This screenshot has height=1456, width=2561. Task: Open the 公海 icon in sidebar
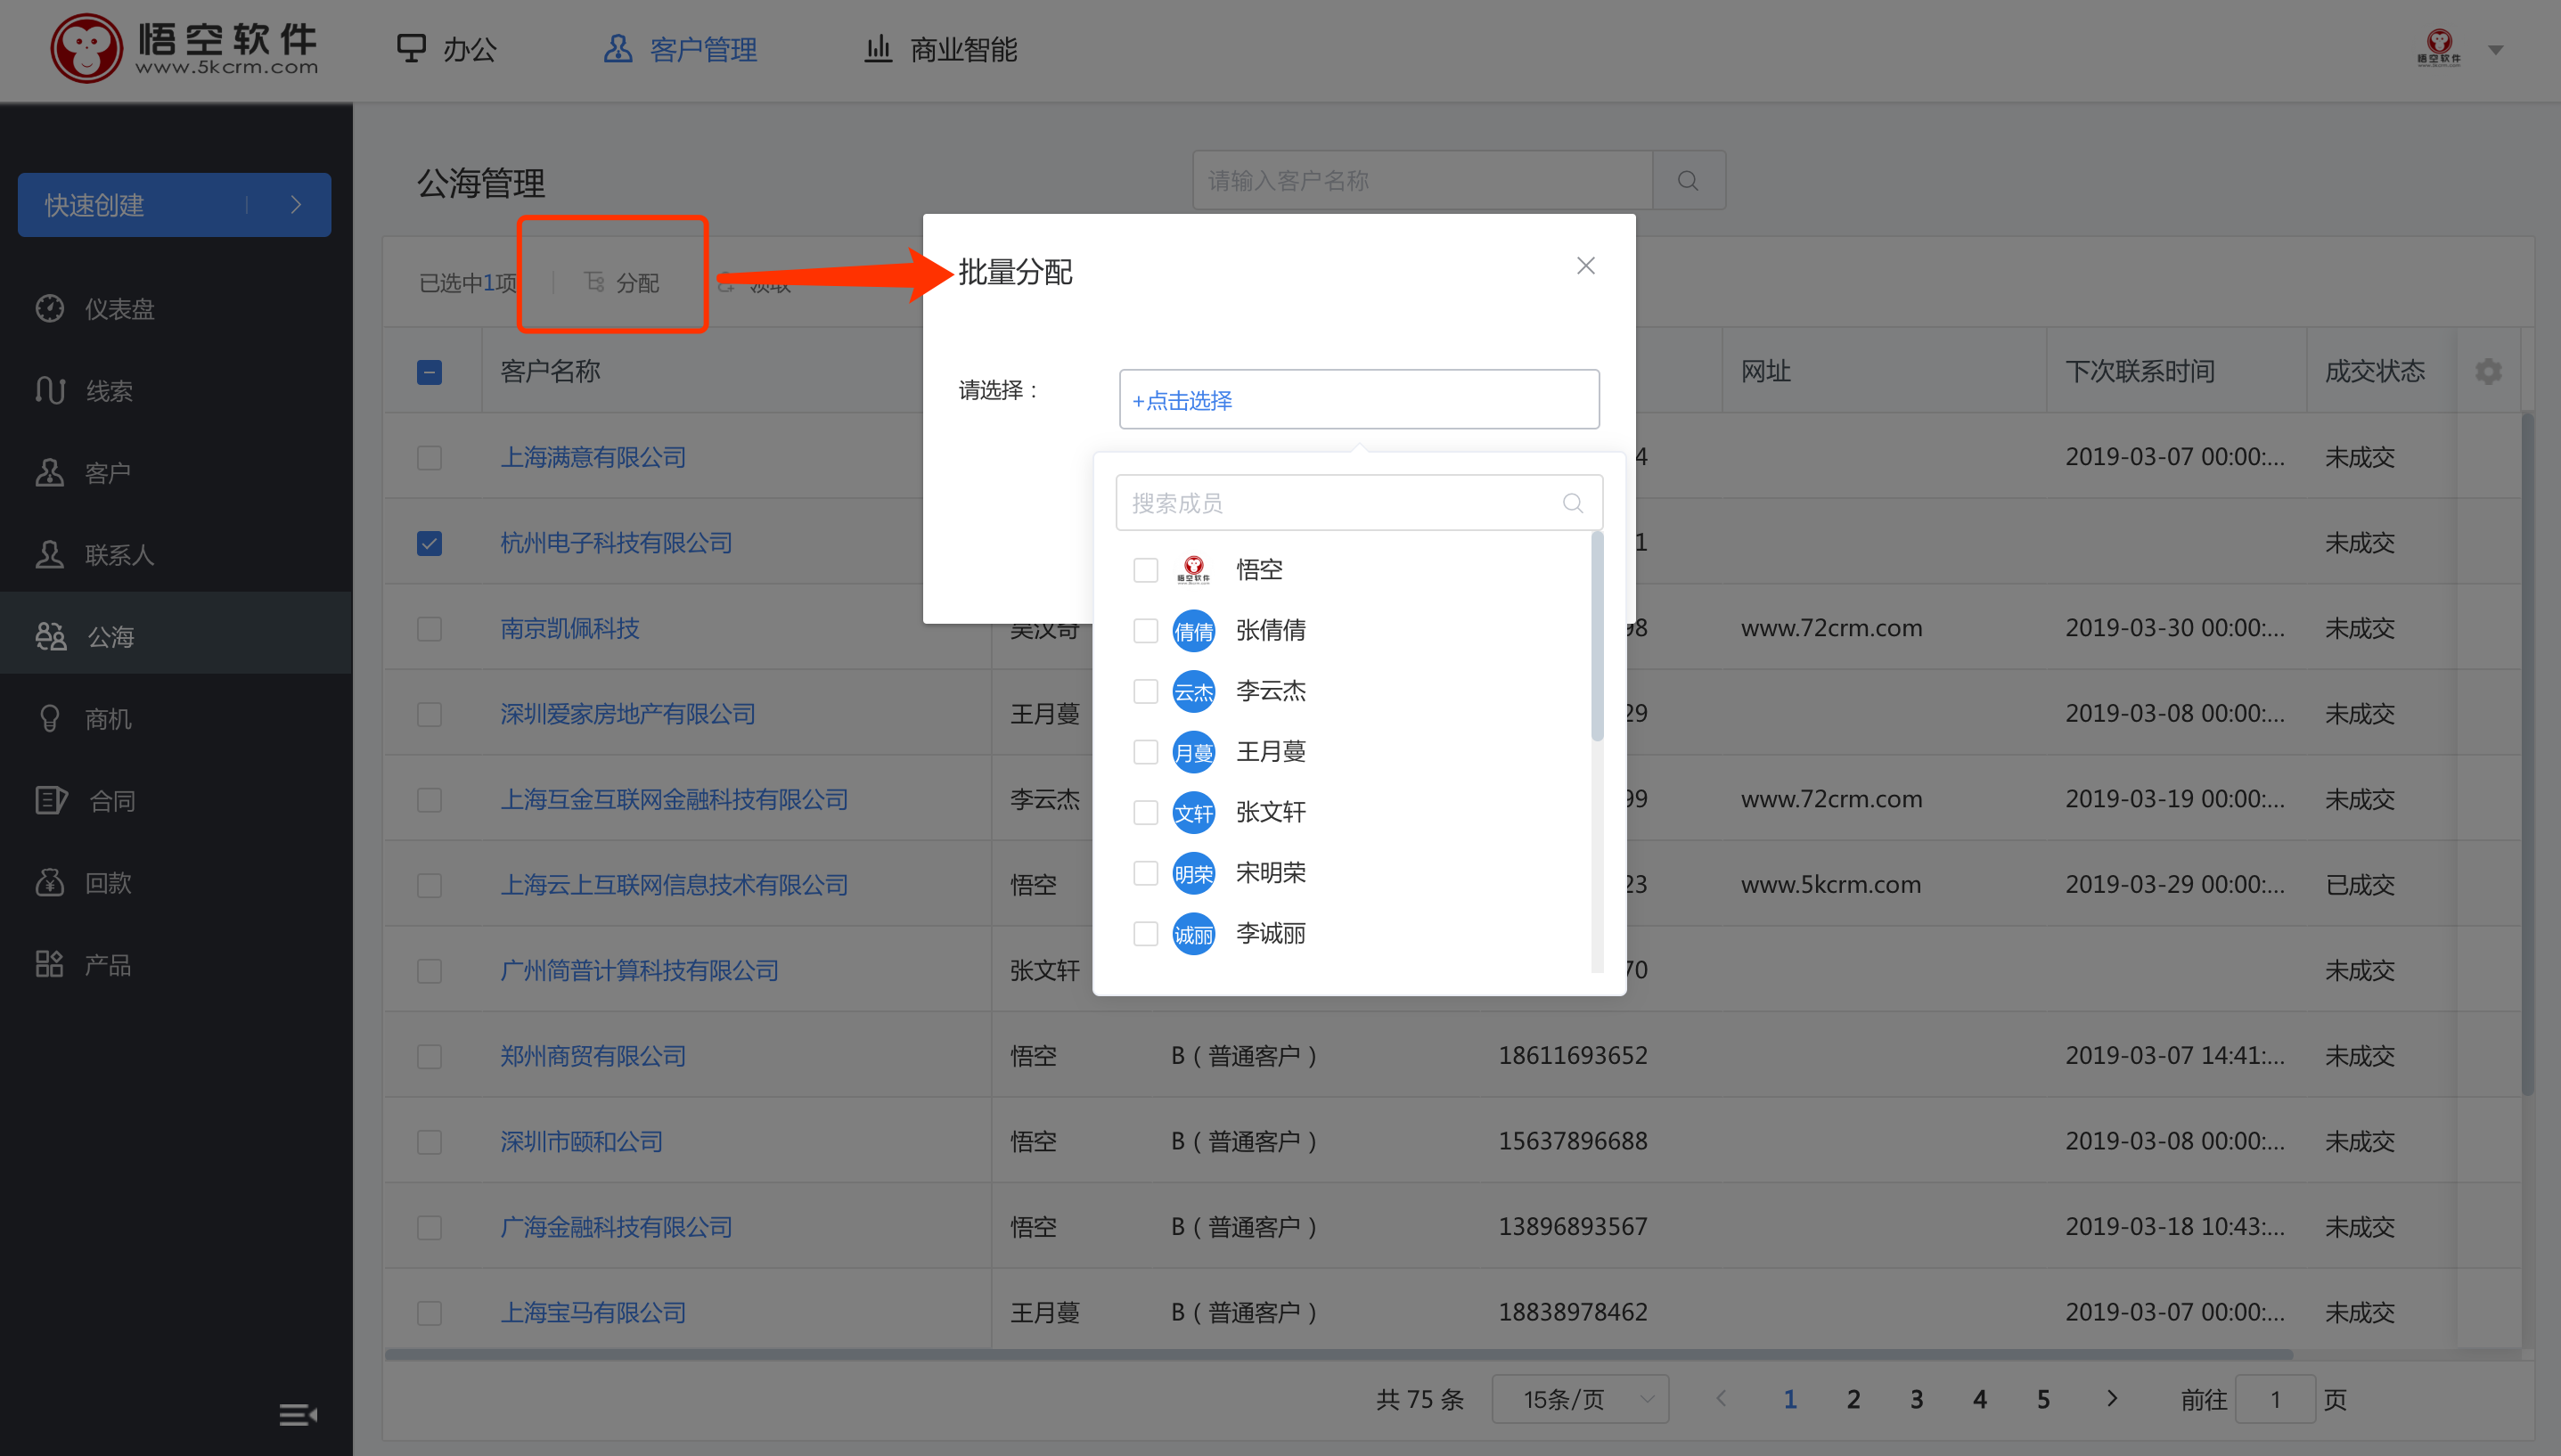coord(50,637)
